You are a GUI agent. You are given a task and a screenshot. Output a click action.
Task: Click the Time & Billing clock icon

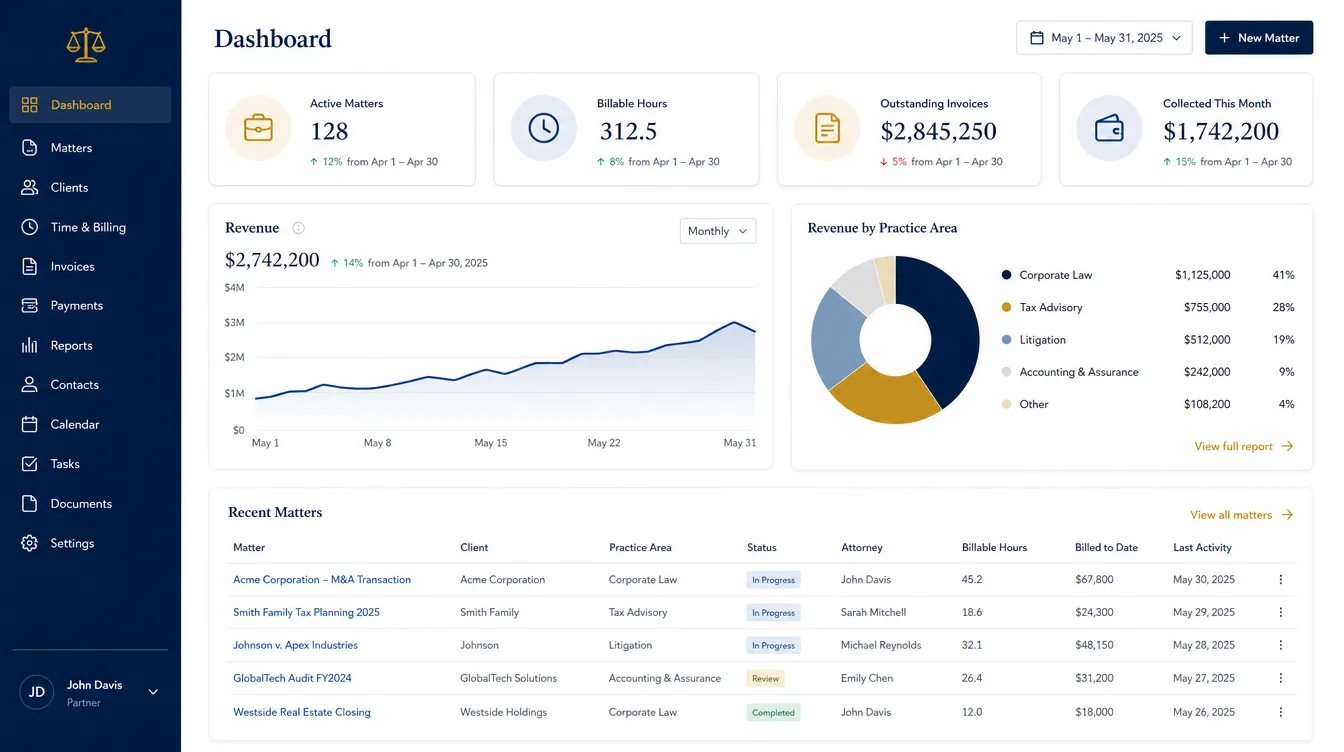tap(30, 227)
